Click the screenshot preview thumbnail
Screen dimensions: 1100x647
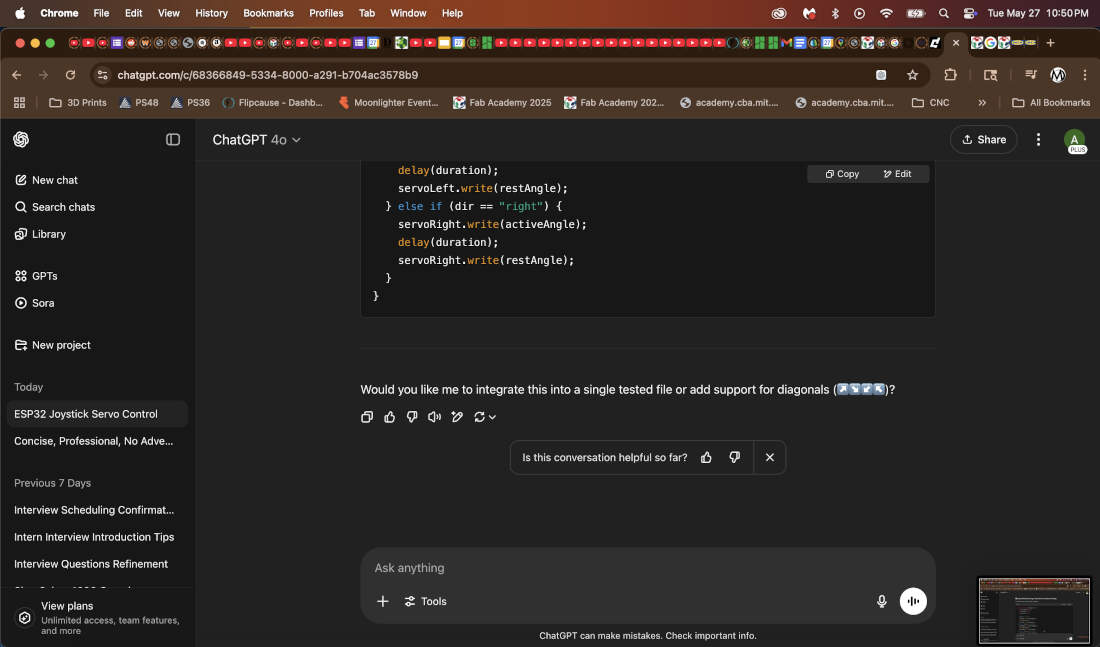[1034, 610]
